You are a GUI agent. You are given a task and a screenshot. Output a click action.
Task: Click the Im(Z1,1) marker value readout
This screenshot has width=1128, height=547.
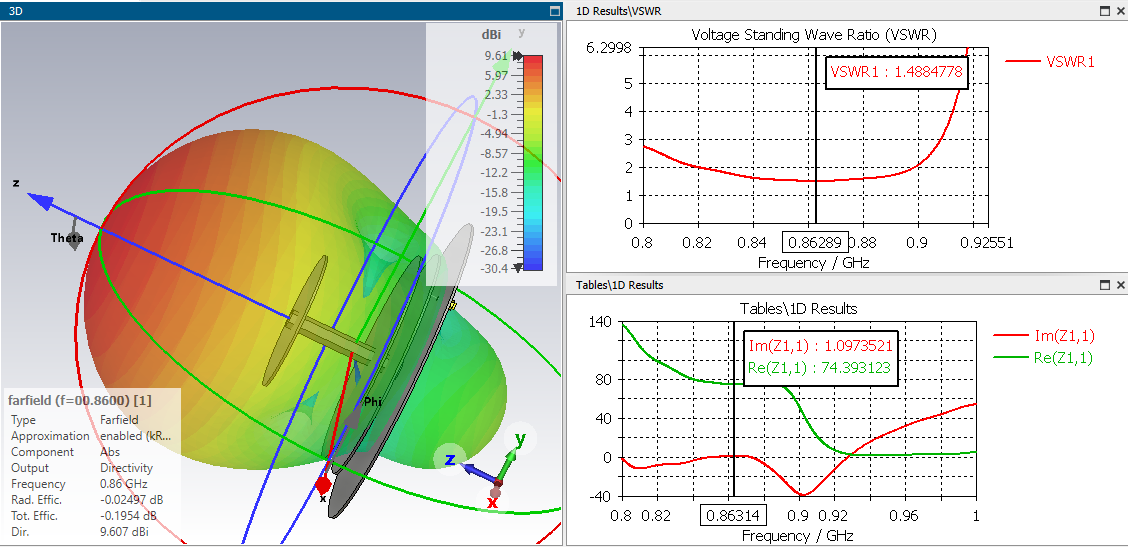819,344
